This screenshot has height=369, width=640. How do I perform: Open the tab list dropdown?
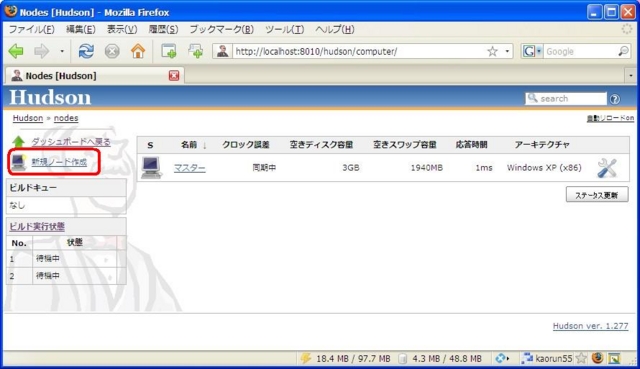click(x=631, y=76)
